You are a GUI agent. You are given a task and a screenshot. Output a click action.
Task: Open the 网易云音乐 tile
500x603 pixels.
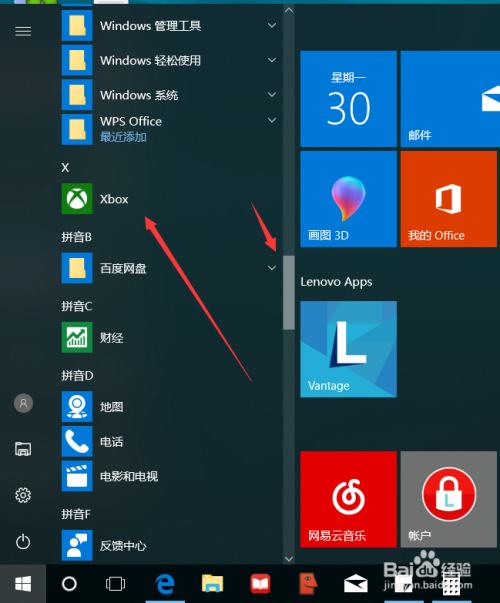(348, 499)
